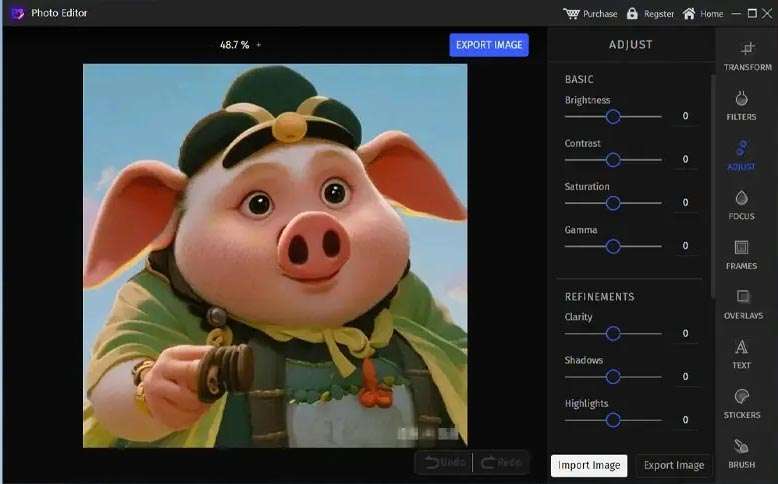Select the Brush tool
Image resolution: width=778 pixels, height=484 pixels.
click(x=741, y=453)
